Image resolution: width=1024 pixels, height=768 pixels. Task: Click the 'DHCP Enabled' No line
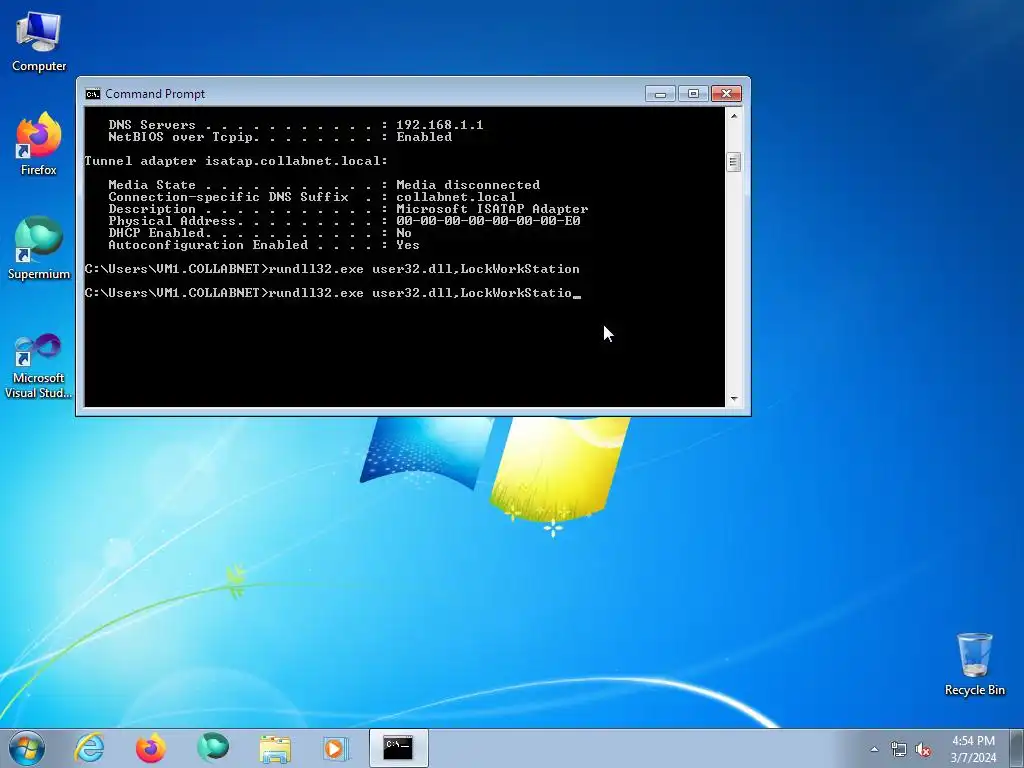pos(260,233)
